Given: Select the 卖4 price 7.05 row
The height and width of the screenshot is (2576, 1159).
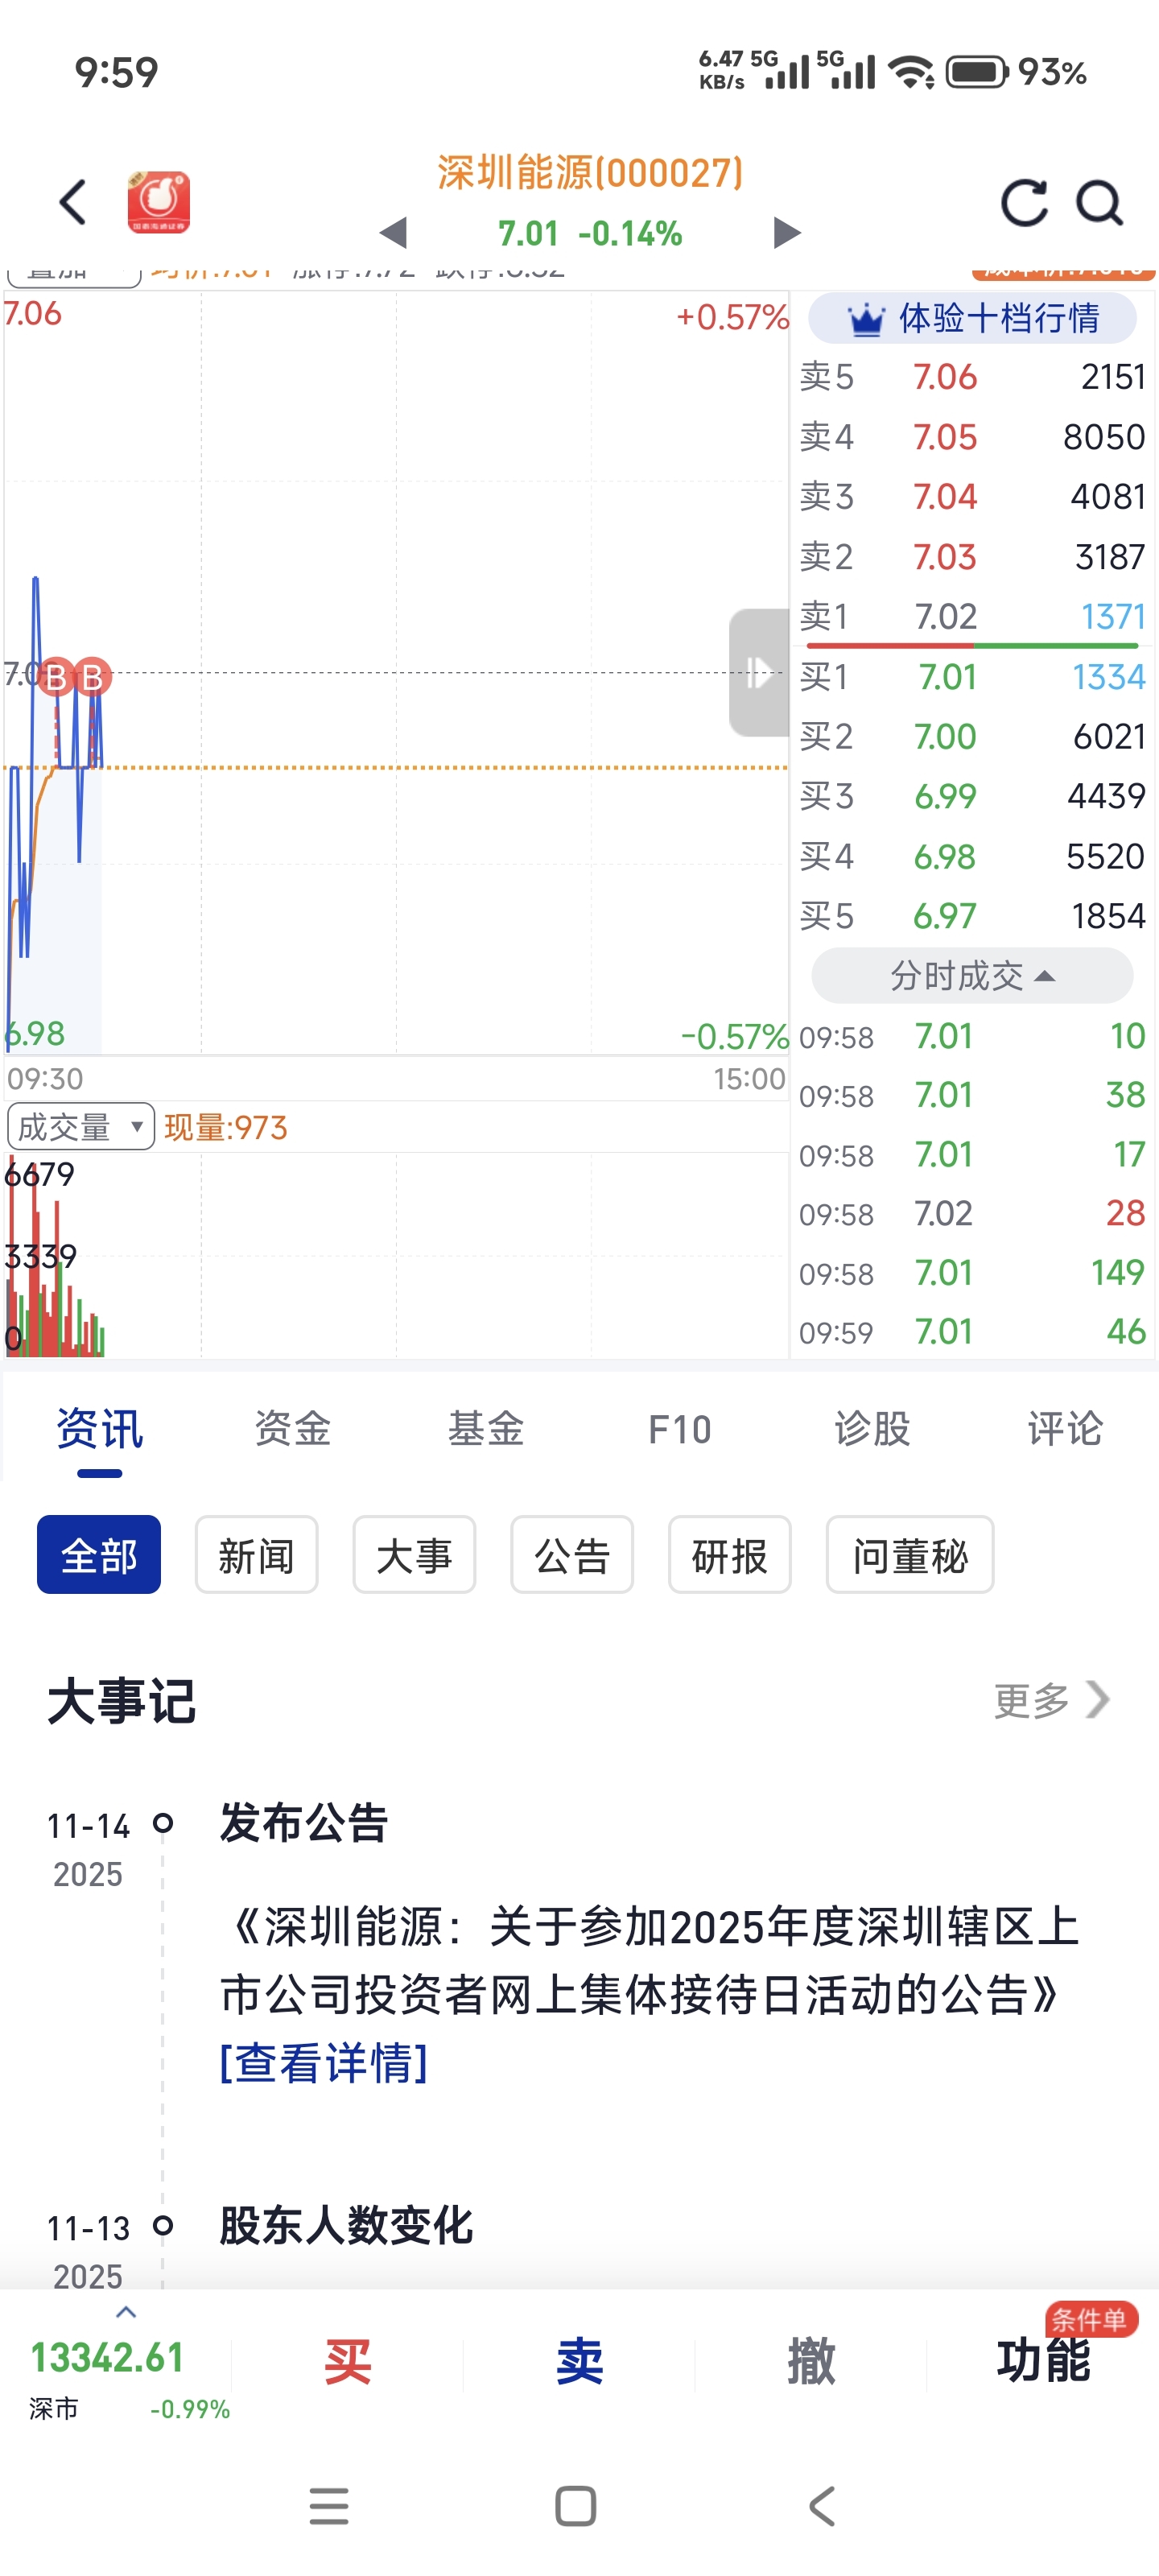Looking at the screenshot, I should (972, 437).
